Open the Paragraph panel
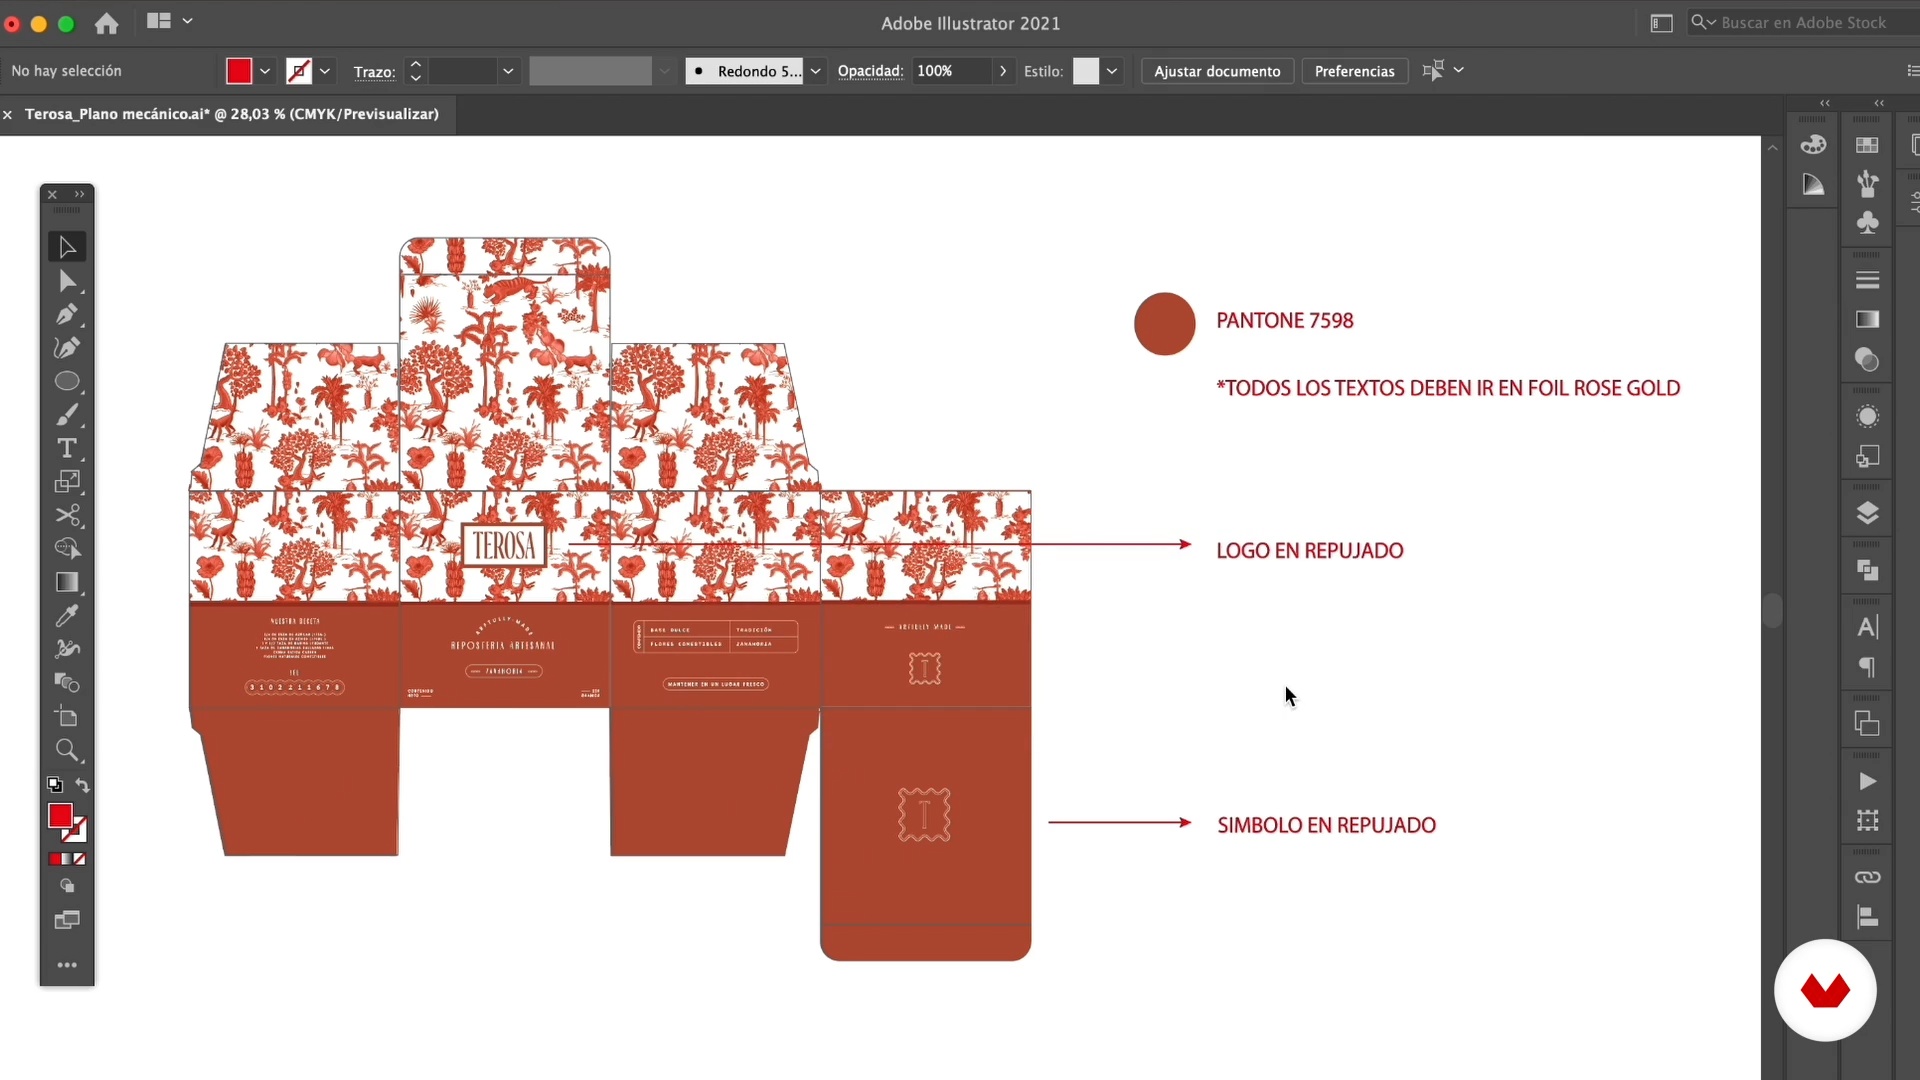 pyautogui.click(x=1867, y=667)
